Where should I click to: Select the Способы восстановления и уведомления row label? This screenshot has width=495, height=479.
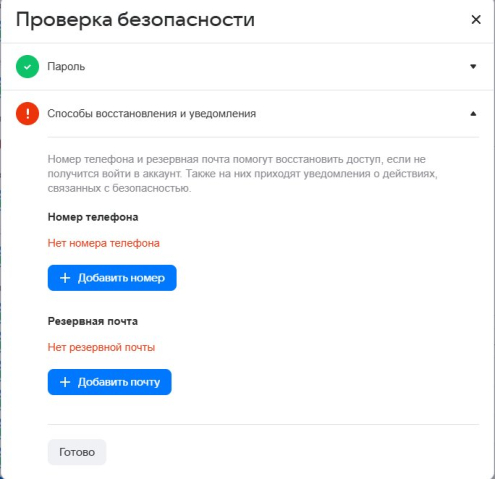pos(152,114)
